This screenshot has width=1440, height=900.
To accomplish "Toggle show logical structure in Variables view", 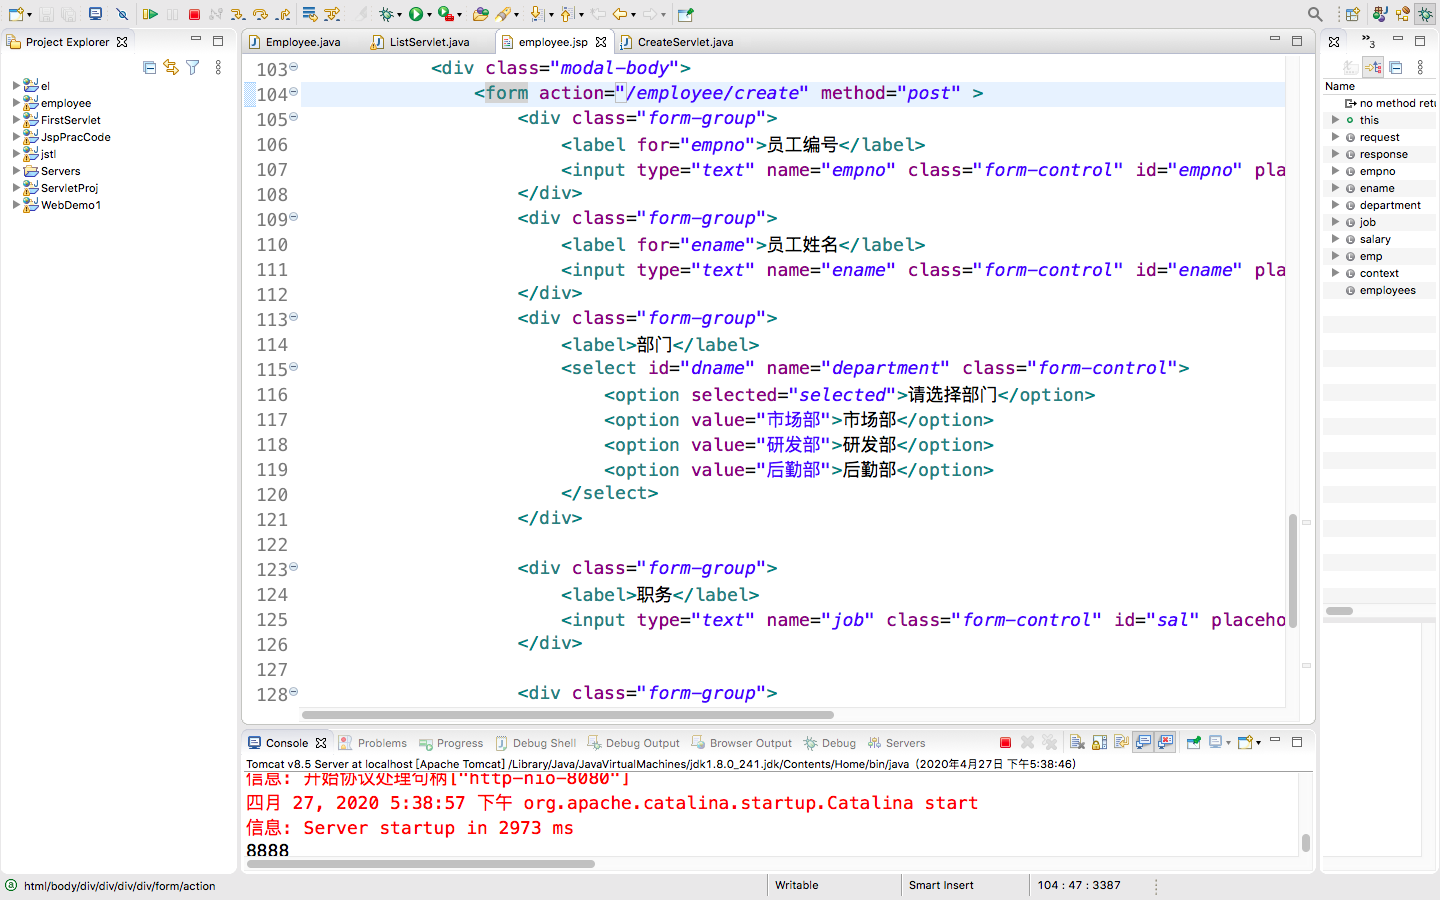I will (x=1374, y=67).
